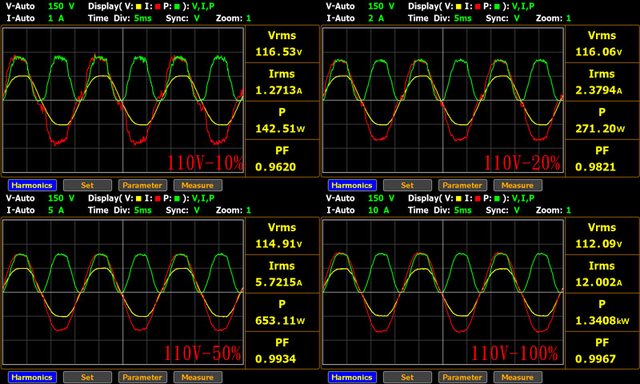Click the red I color swatch, top-right panel

tap(478, 7)
